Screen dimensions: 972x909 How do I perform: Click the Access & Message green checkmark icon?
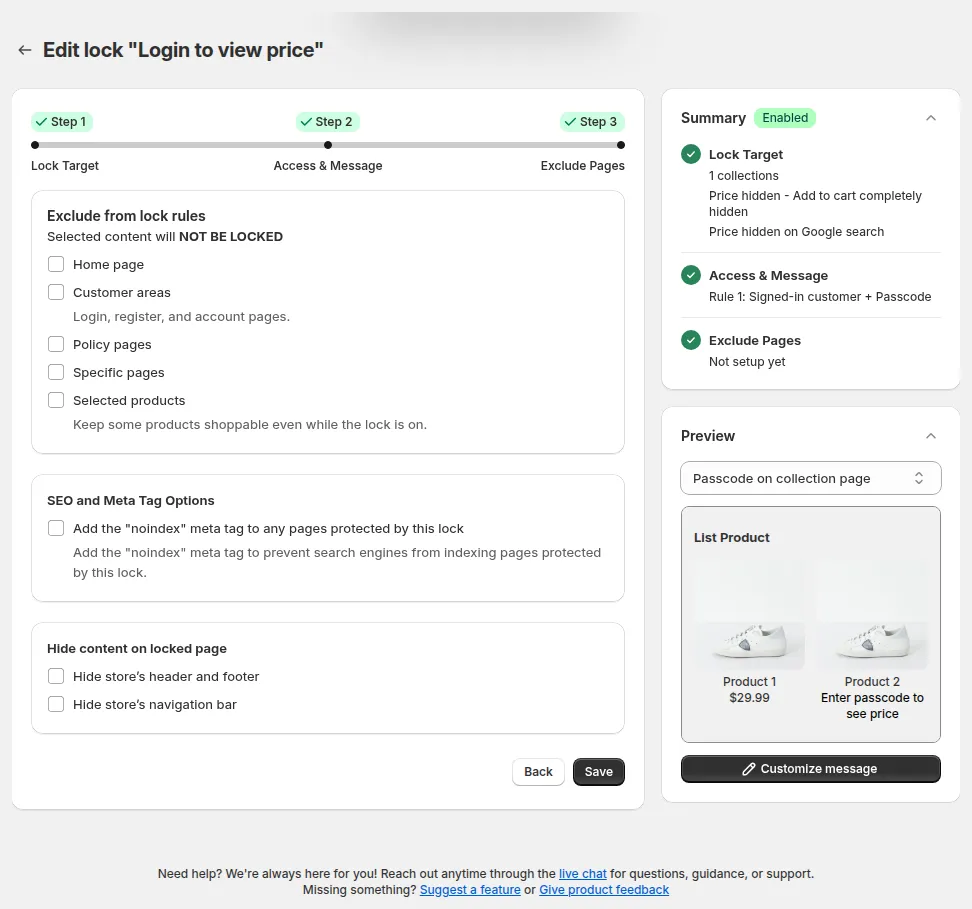[x=691, y=275]
